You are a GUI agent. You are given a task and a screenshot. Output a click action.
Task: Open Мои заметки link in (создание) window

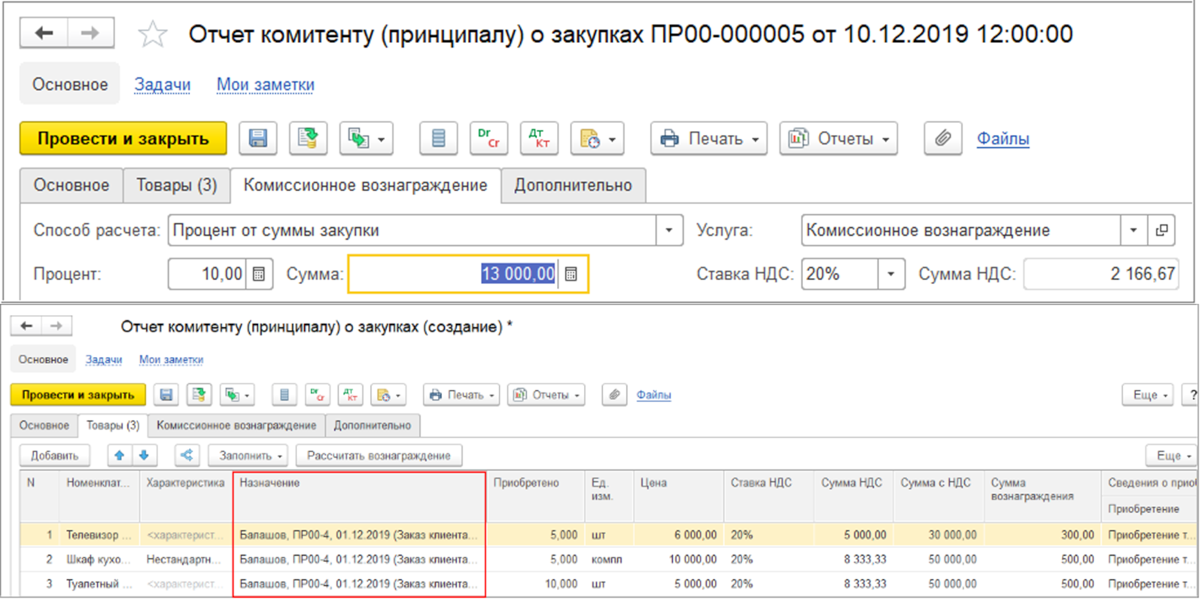click(171, 359)
